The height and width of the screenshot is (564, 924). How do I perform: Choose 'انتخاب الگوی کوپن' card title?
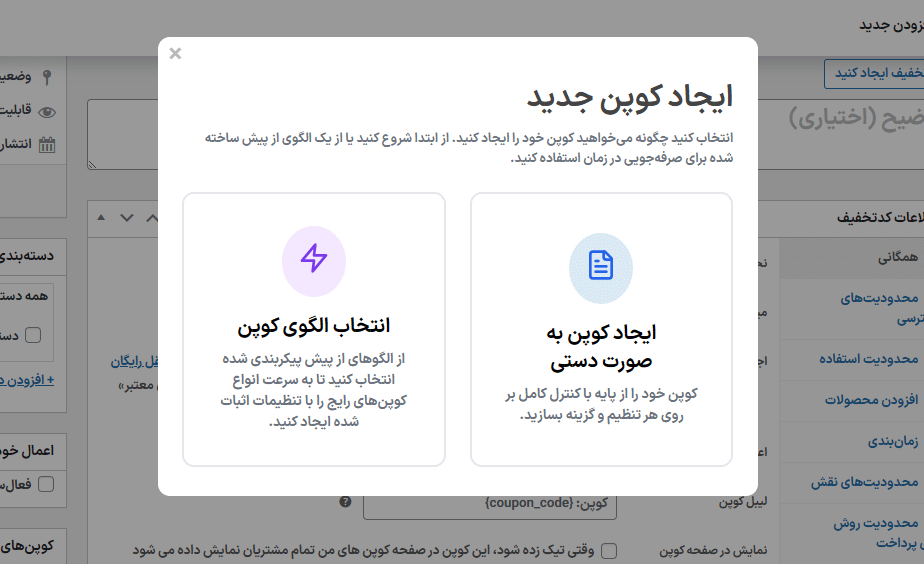pos(314,326)
